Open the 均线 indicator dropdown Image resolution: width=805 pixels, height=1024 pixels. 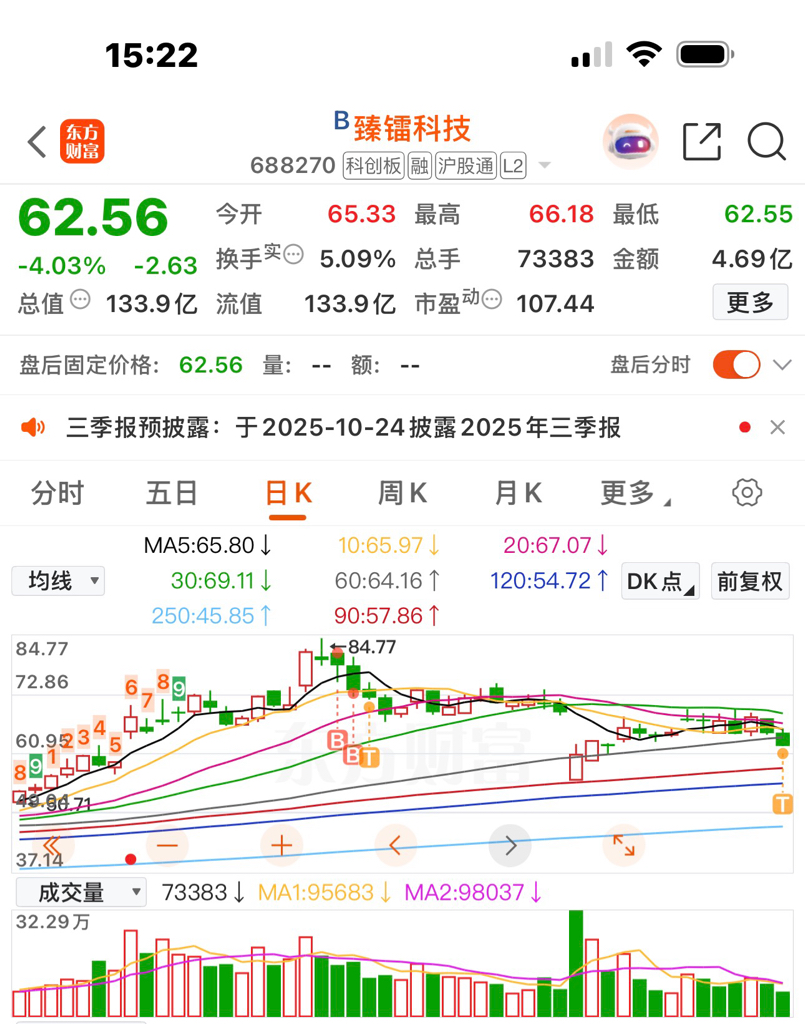click(x=58, y=581)
